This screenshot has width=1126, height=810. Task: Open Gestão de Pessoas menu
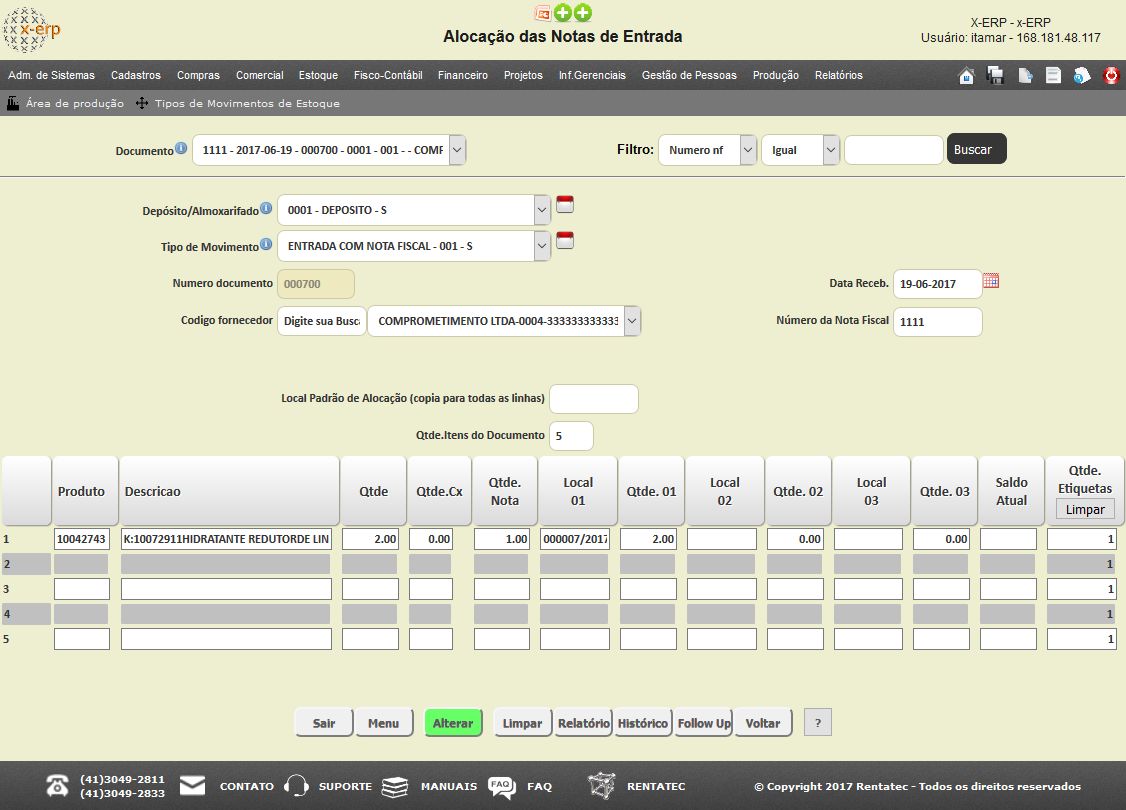689,75
